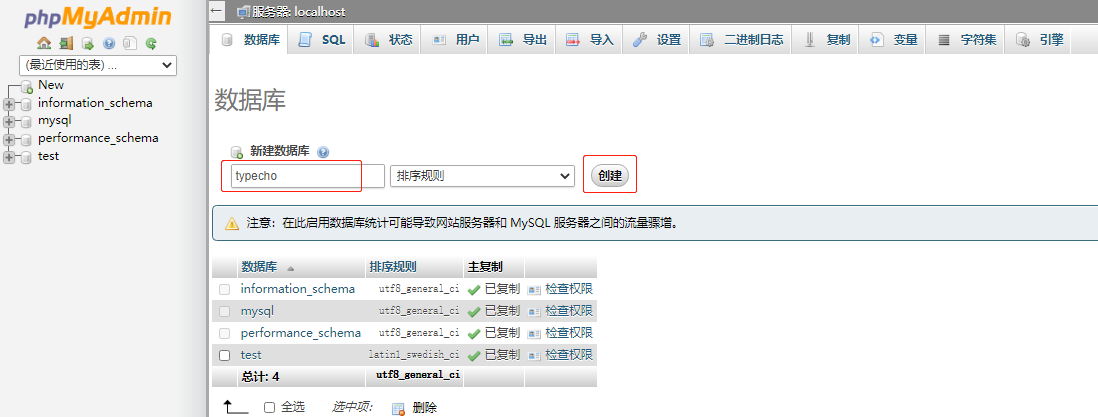1098x417 pixels.
Task: Click the yellow warning icon in notice
Action: click(x=232, y=224)
